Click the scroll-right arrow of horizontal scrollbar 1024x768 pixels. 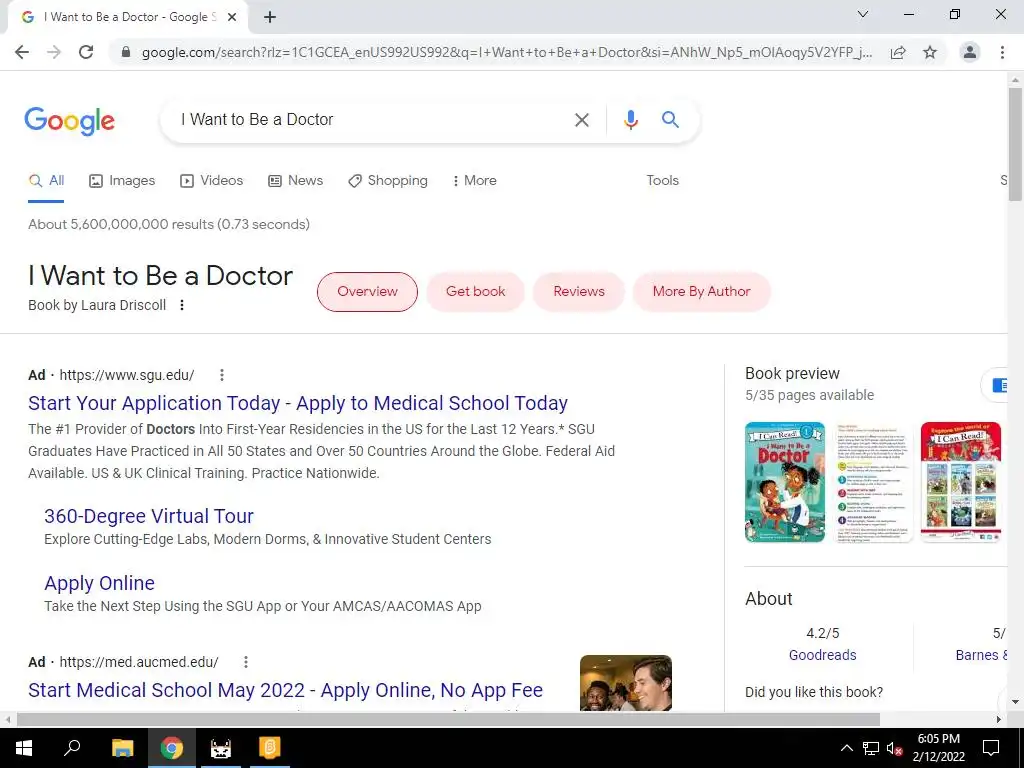tap(999, 720)
